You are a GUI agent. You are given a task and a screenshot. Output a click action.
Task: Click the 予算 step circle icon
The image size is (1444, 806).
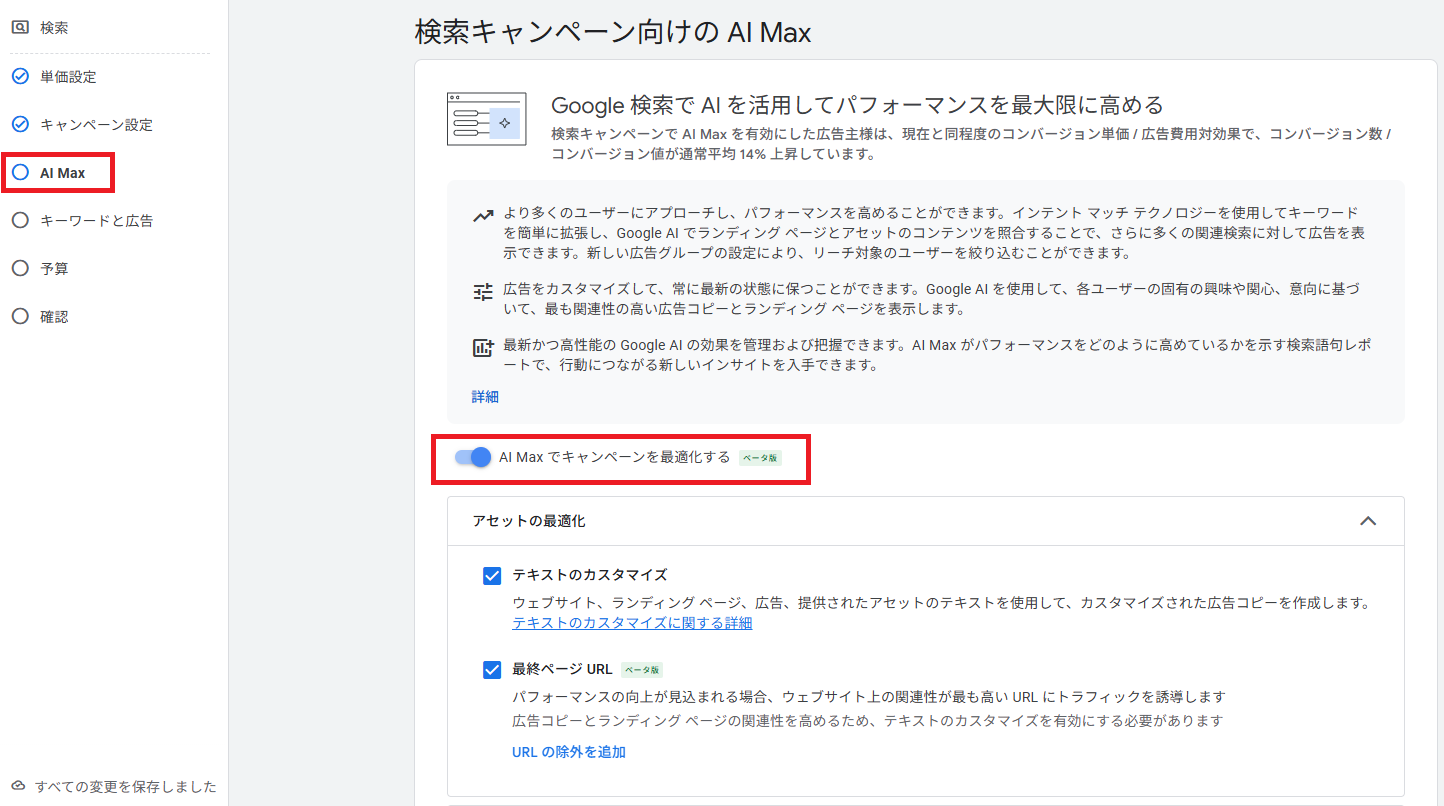point(20,268)
